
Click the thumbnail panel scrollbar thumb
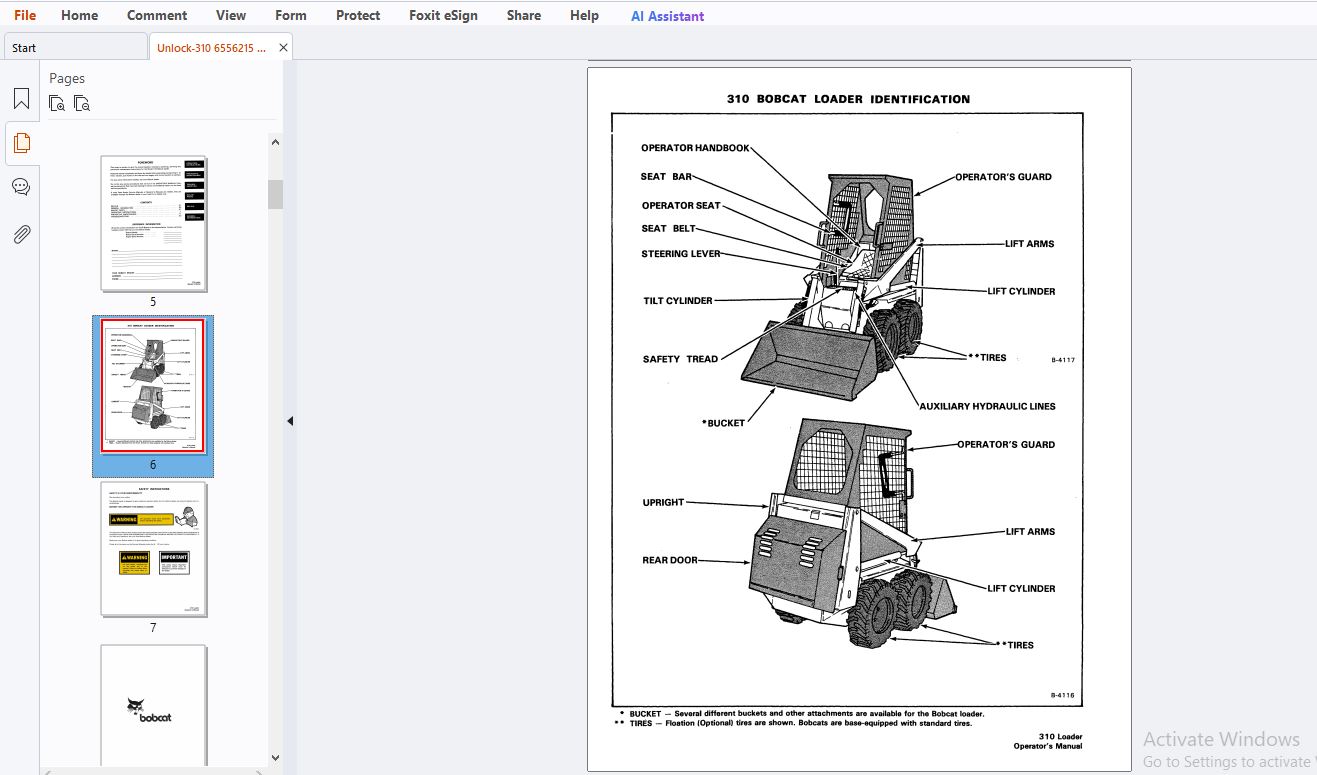[275, 194]
